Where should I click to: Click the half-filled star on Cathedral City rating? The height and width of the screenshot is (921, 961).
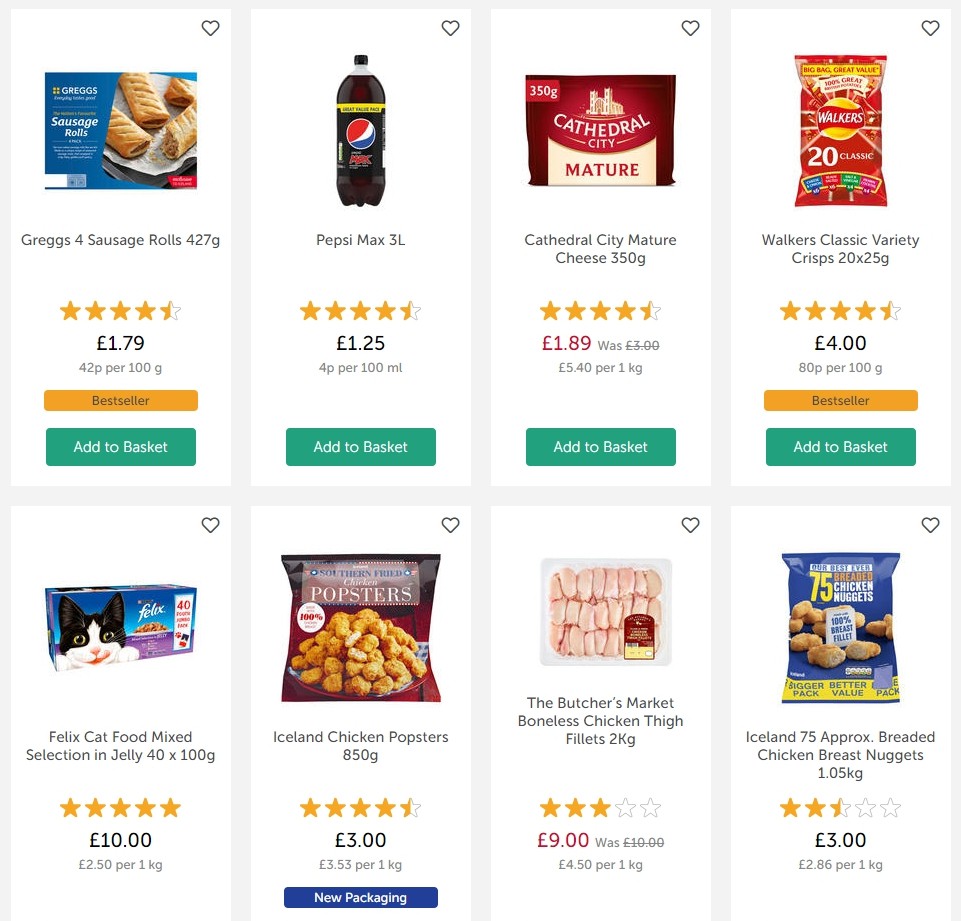coord(650,310)
